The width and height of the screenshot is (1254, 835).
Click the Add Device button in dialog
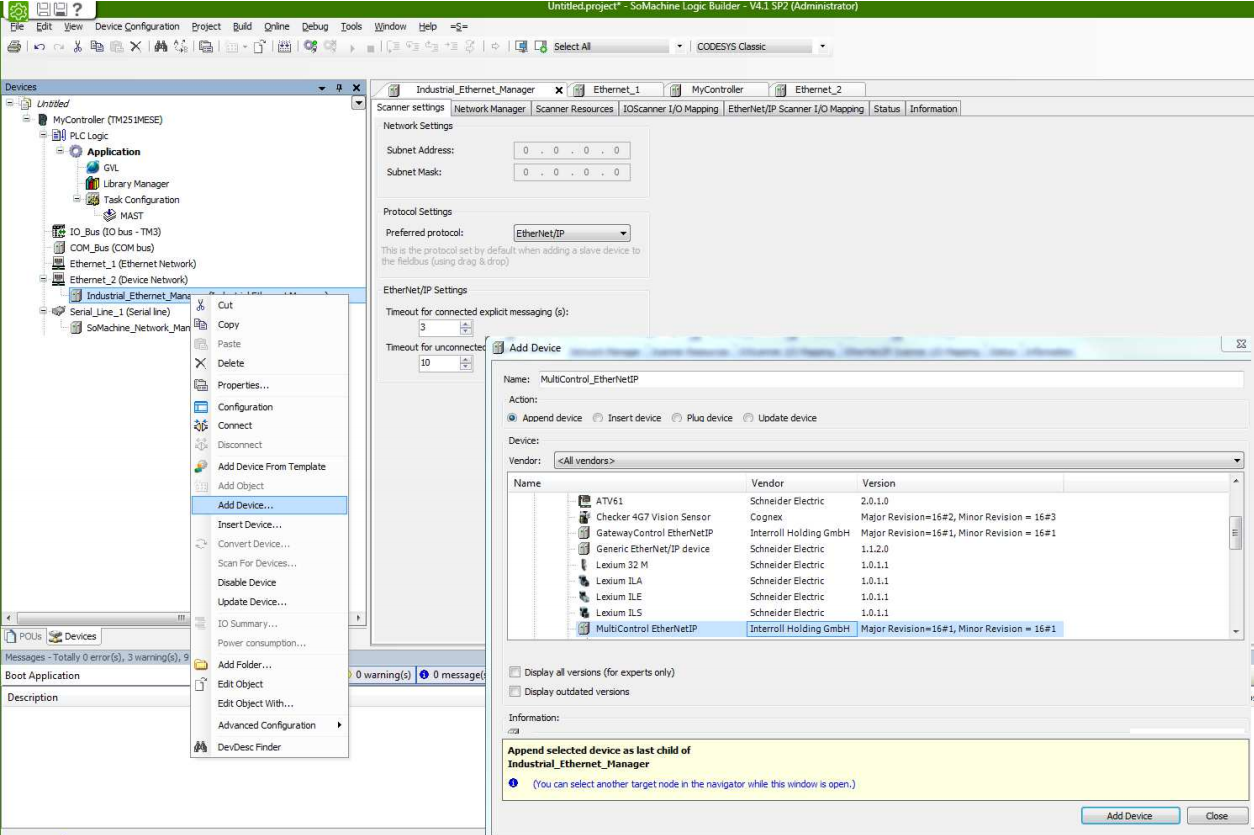tap(1130, 816)
